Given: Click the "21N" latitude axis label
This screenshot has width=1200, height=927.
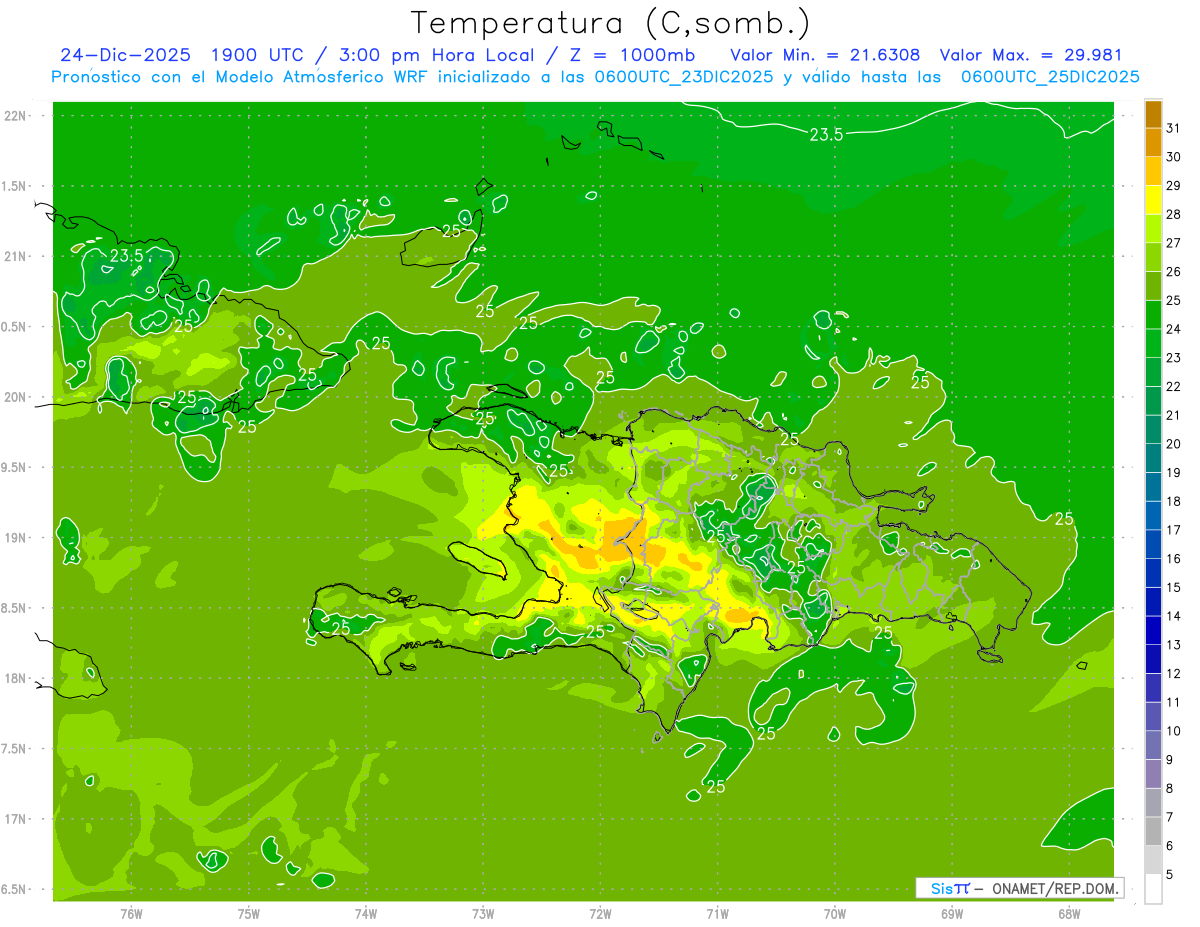Looking at the screenshot, I should coord(16,256).
